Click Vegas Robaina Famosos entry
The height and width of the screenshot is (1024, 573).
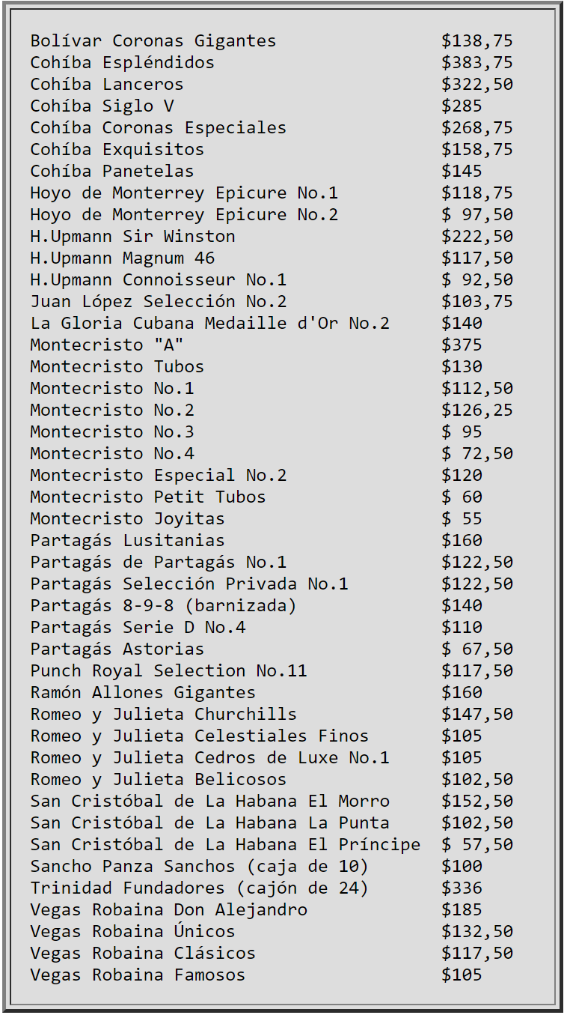click(x=138, y=974)
